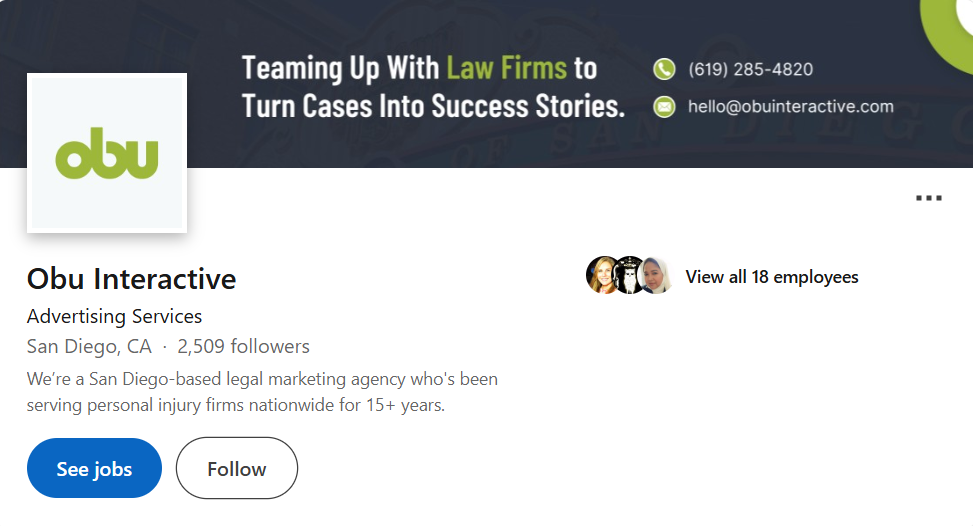This screenshot has height=526, width=973.
Task: Click "Turn Cases Into Success Stories" banner line
Action: (x=433, y=104)
